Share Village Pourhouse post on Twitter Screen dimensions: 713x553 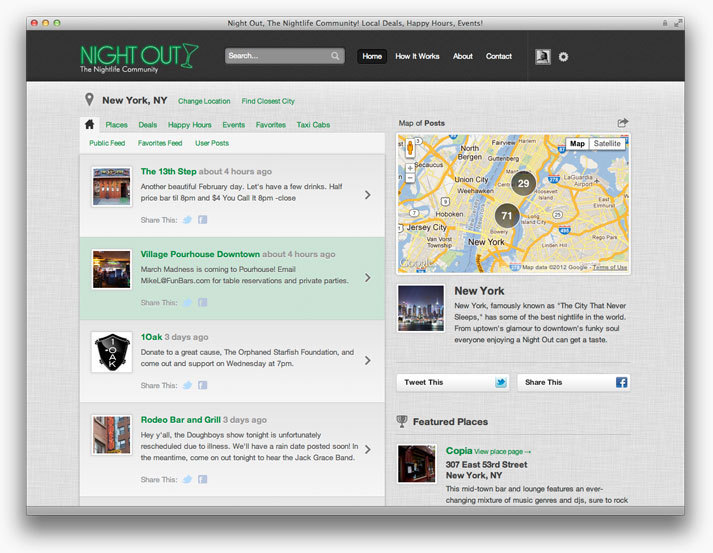tap(187, 303)
